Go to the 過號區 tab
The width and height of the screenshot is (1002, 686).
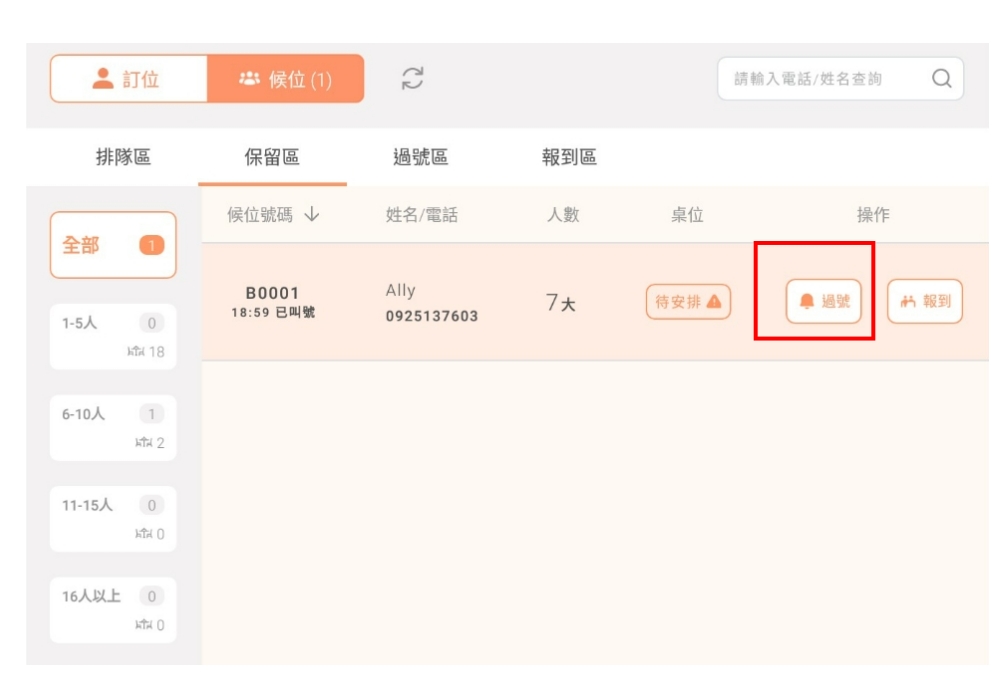(x=420, y=157)
